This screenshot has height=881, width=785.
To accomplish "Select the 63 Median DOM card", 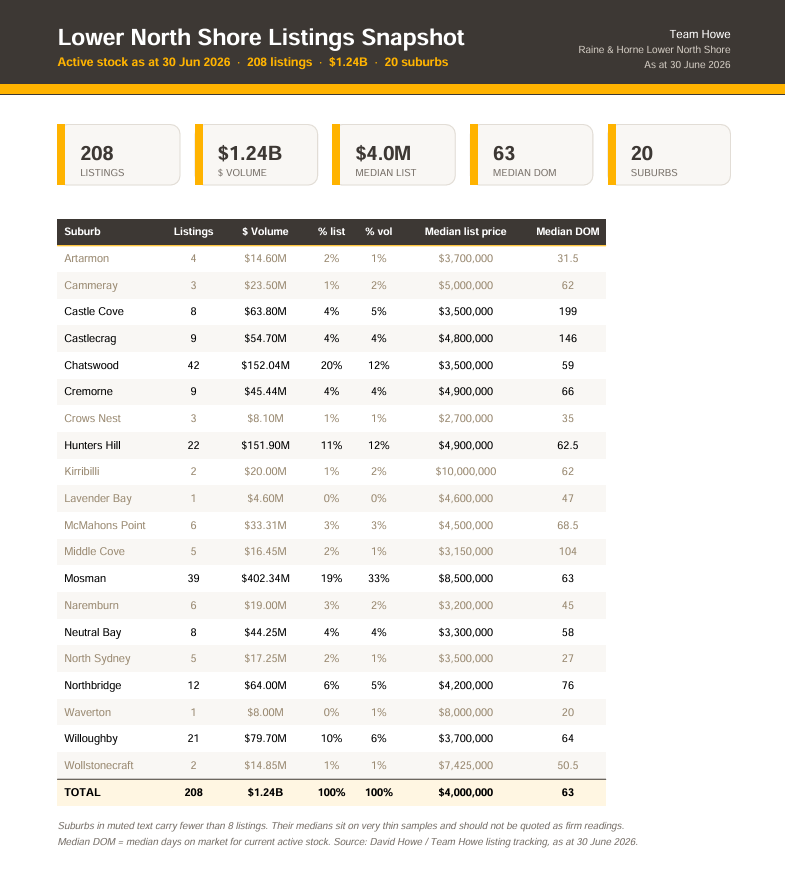I will 532,155.
